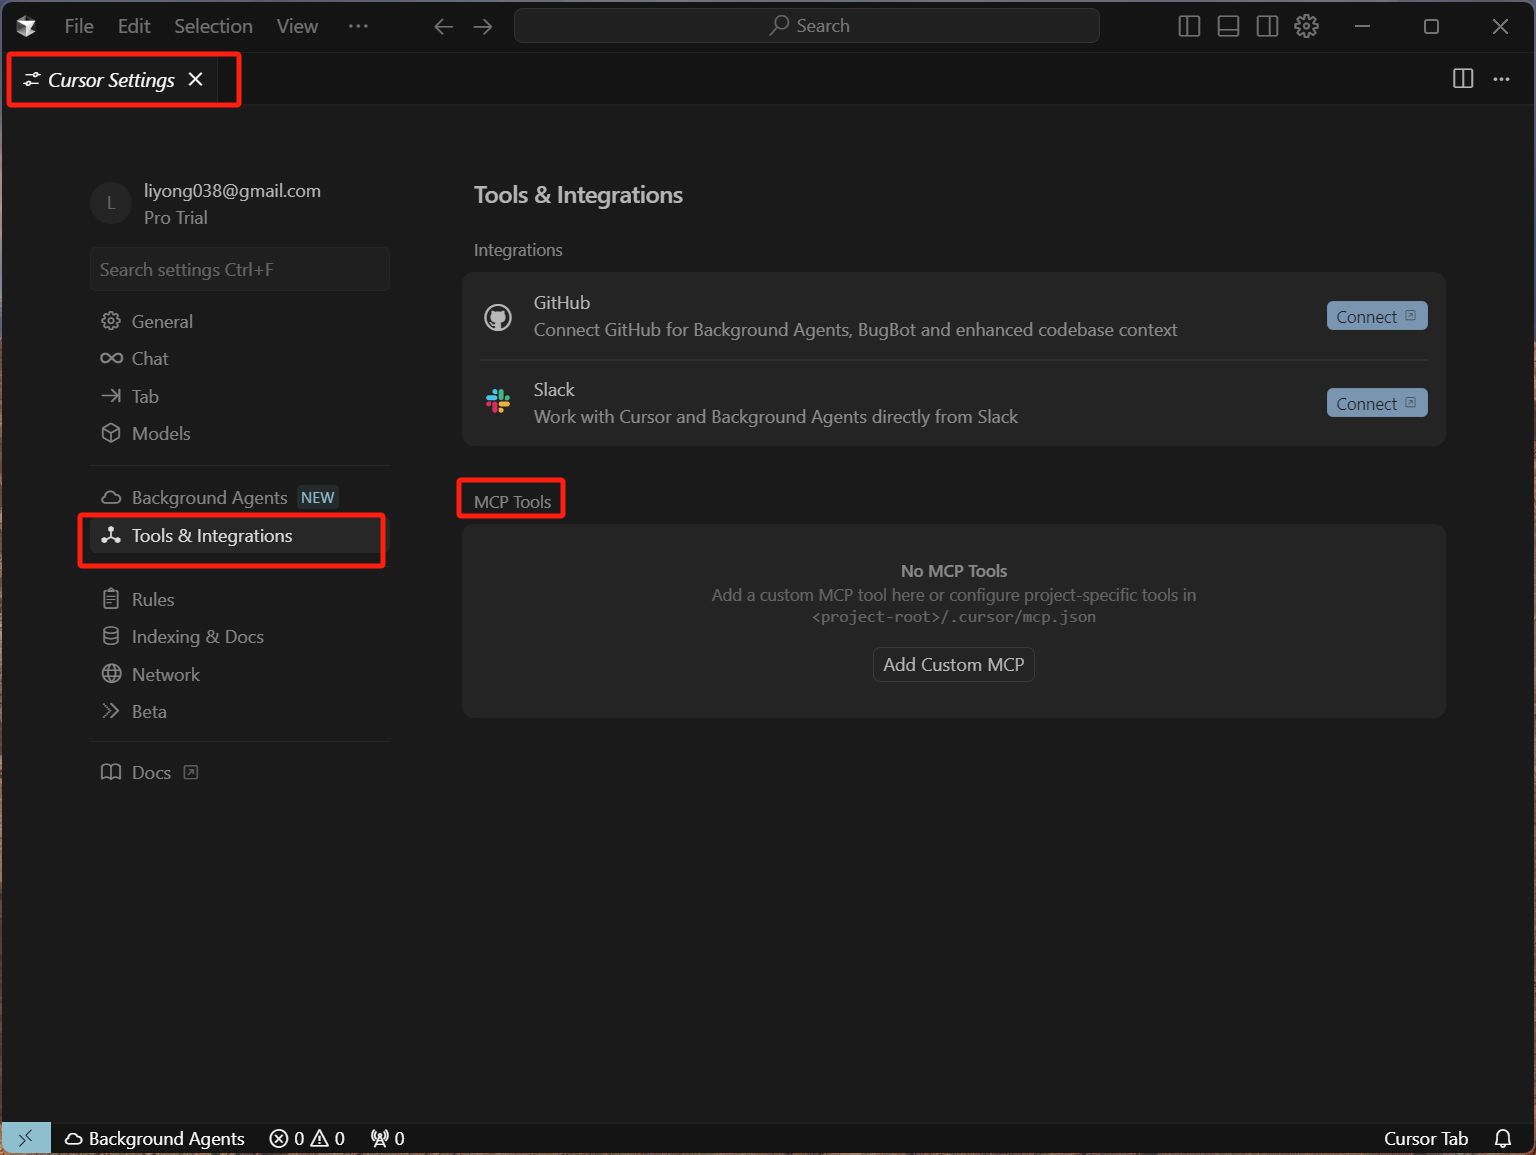Click the Cursor app logo icon
The width and height of the screenshot is (1536, 1155).
pyautogui.click(x=26, y=26)
